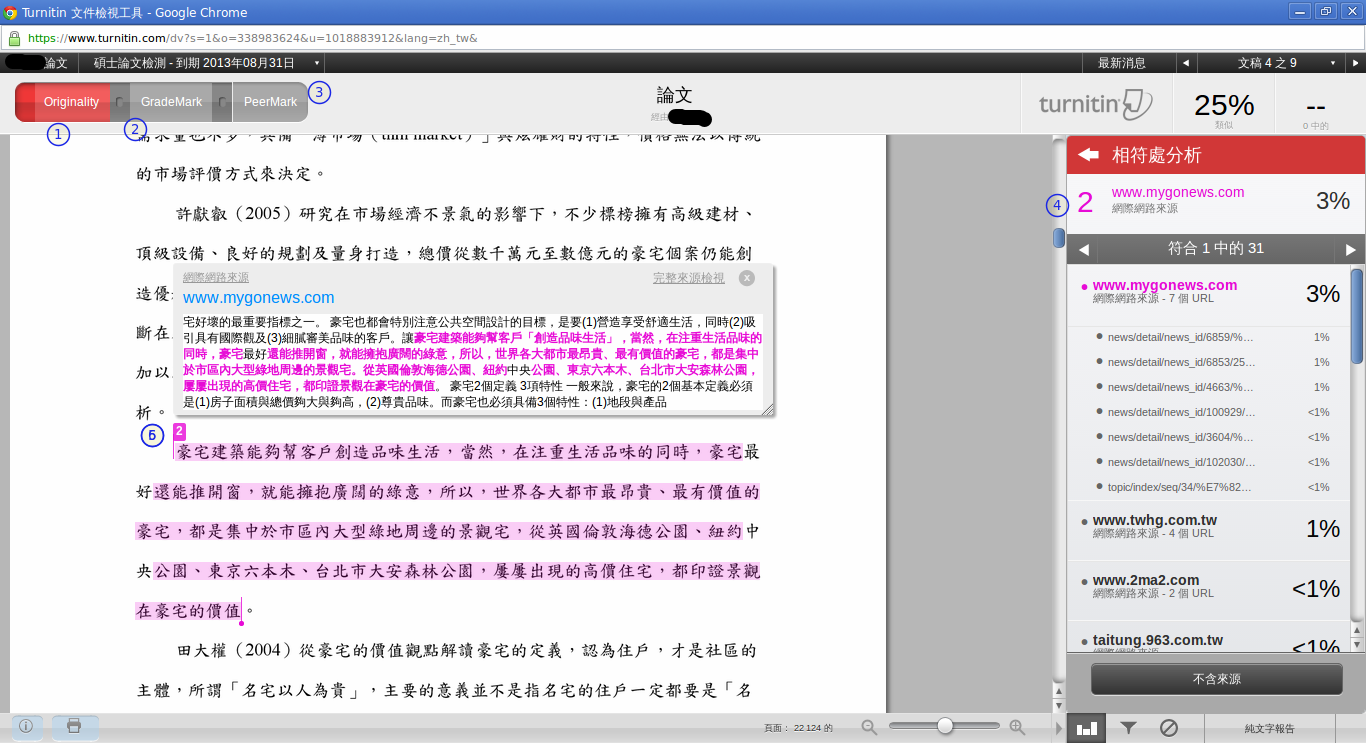The width and height of the screenshot is (1366, 743).
Task: Open the 完整來源檢視 full source link
Action: coord(688,278)
